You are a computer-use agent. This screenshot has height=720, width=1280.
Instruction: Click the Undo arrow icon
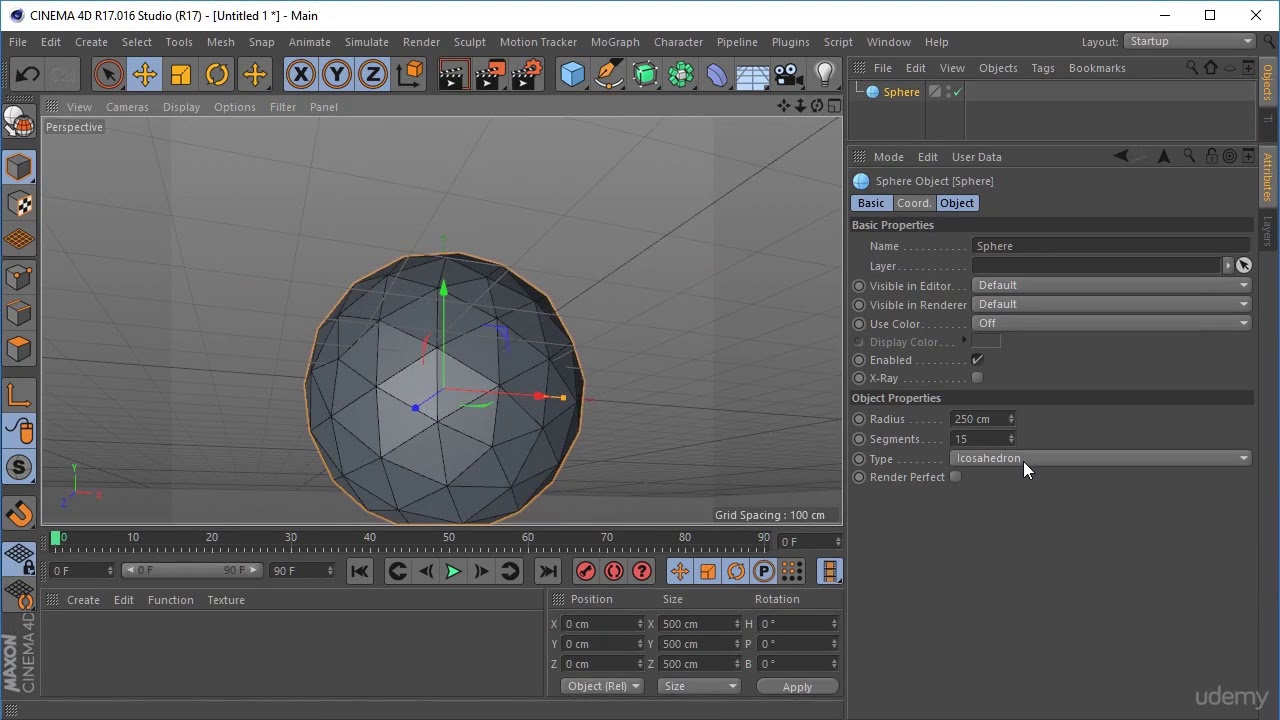27,75
